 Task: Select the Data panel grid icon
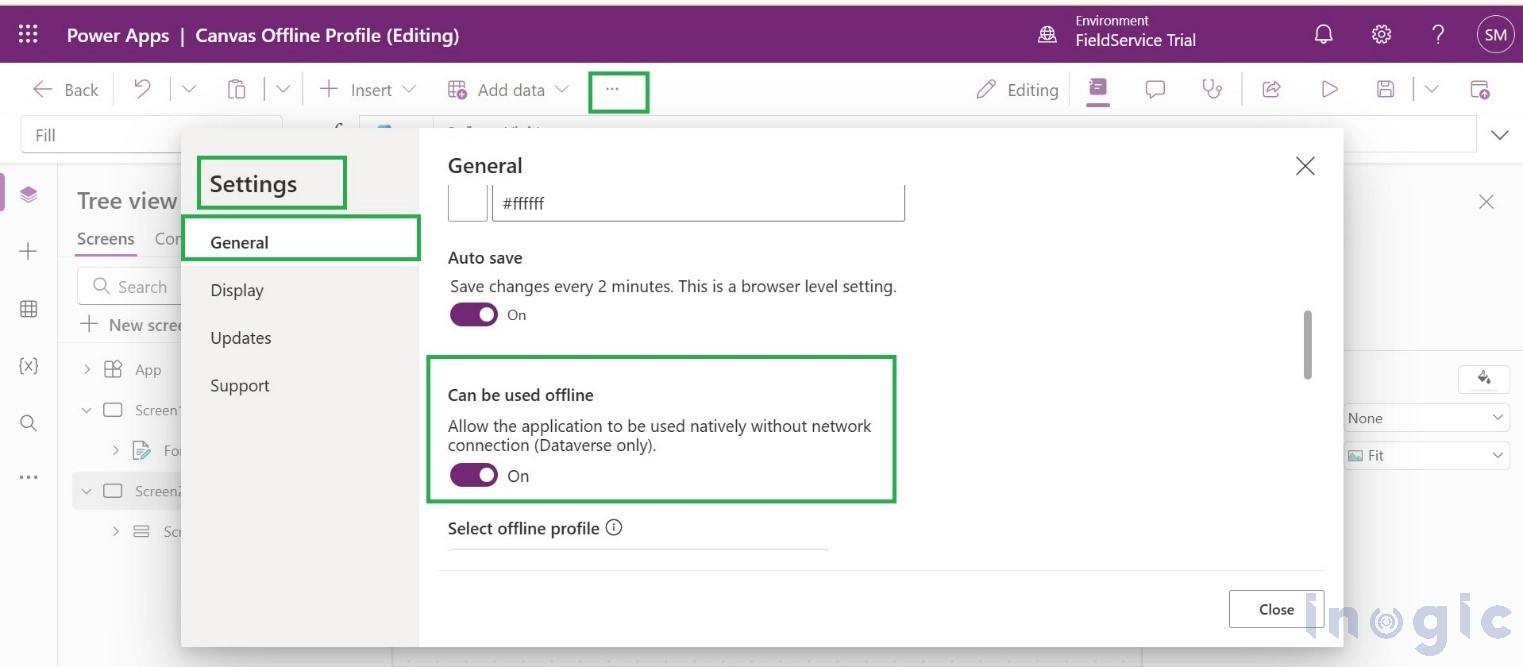(x=28, y=308)
